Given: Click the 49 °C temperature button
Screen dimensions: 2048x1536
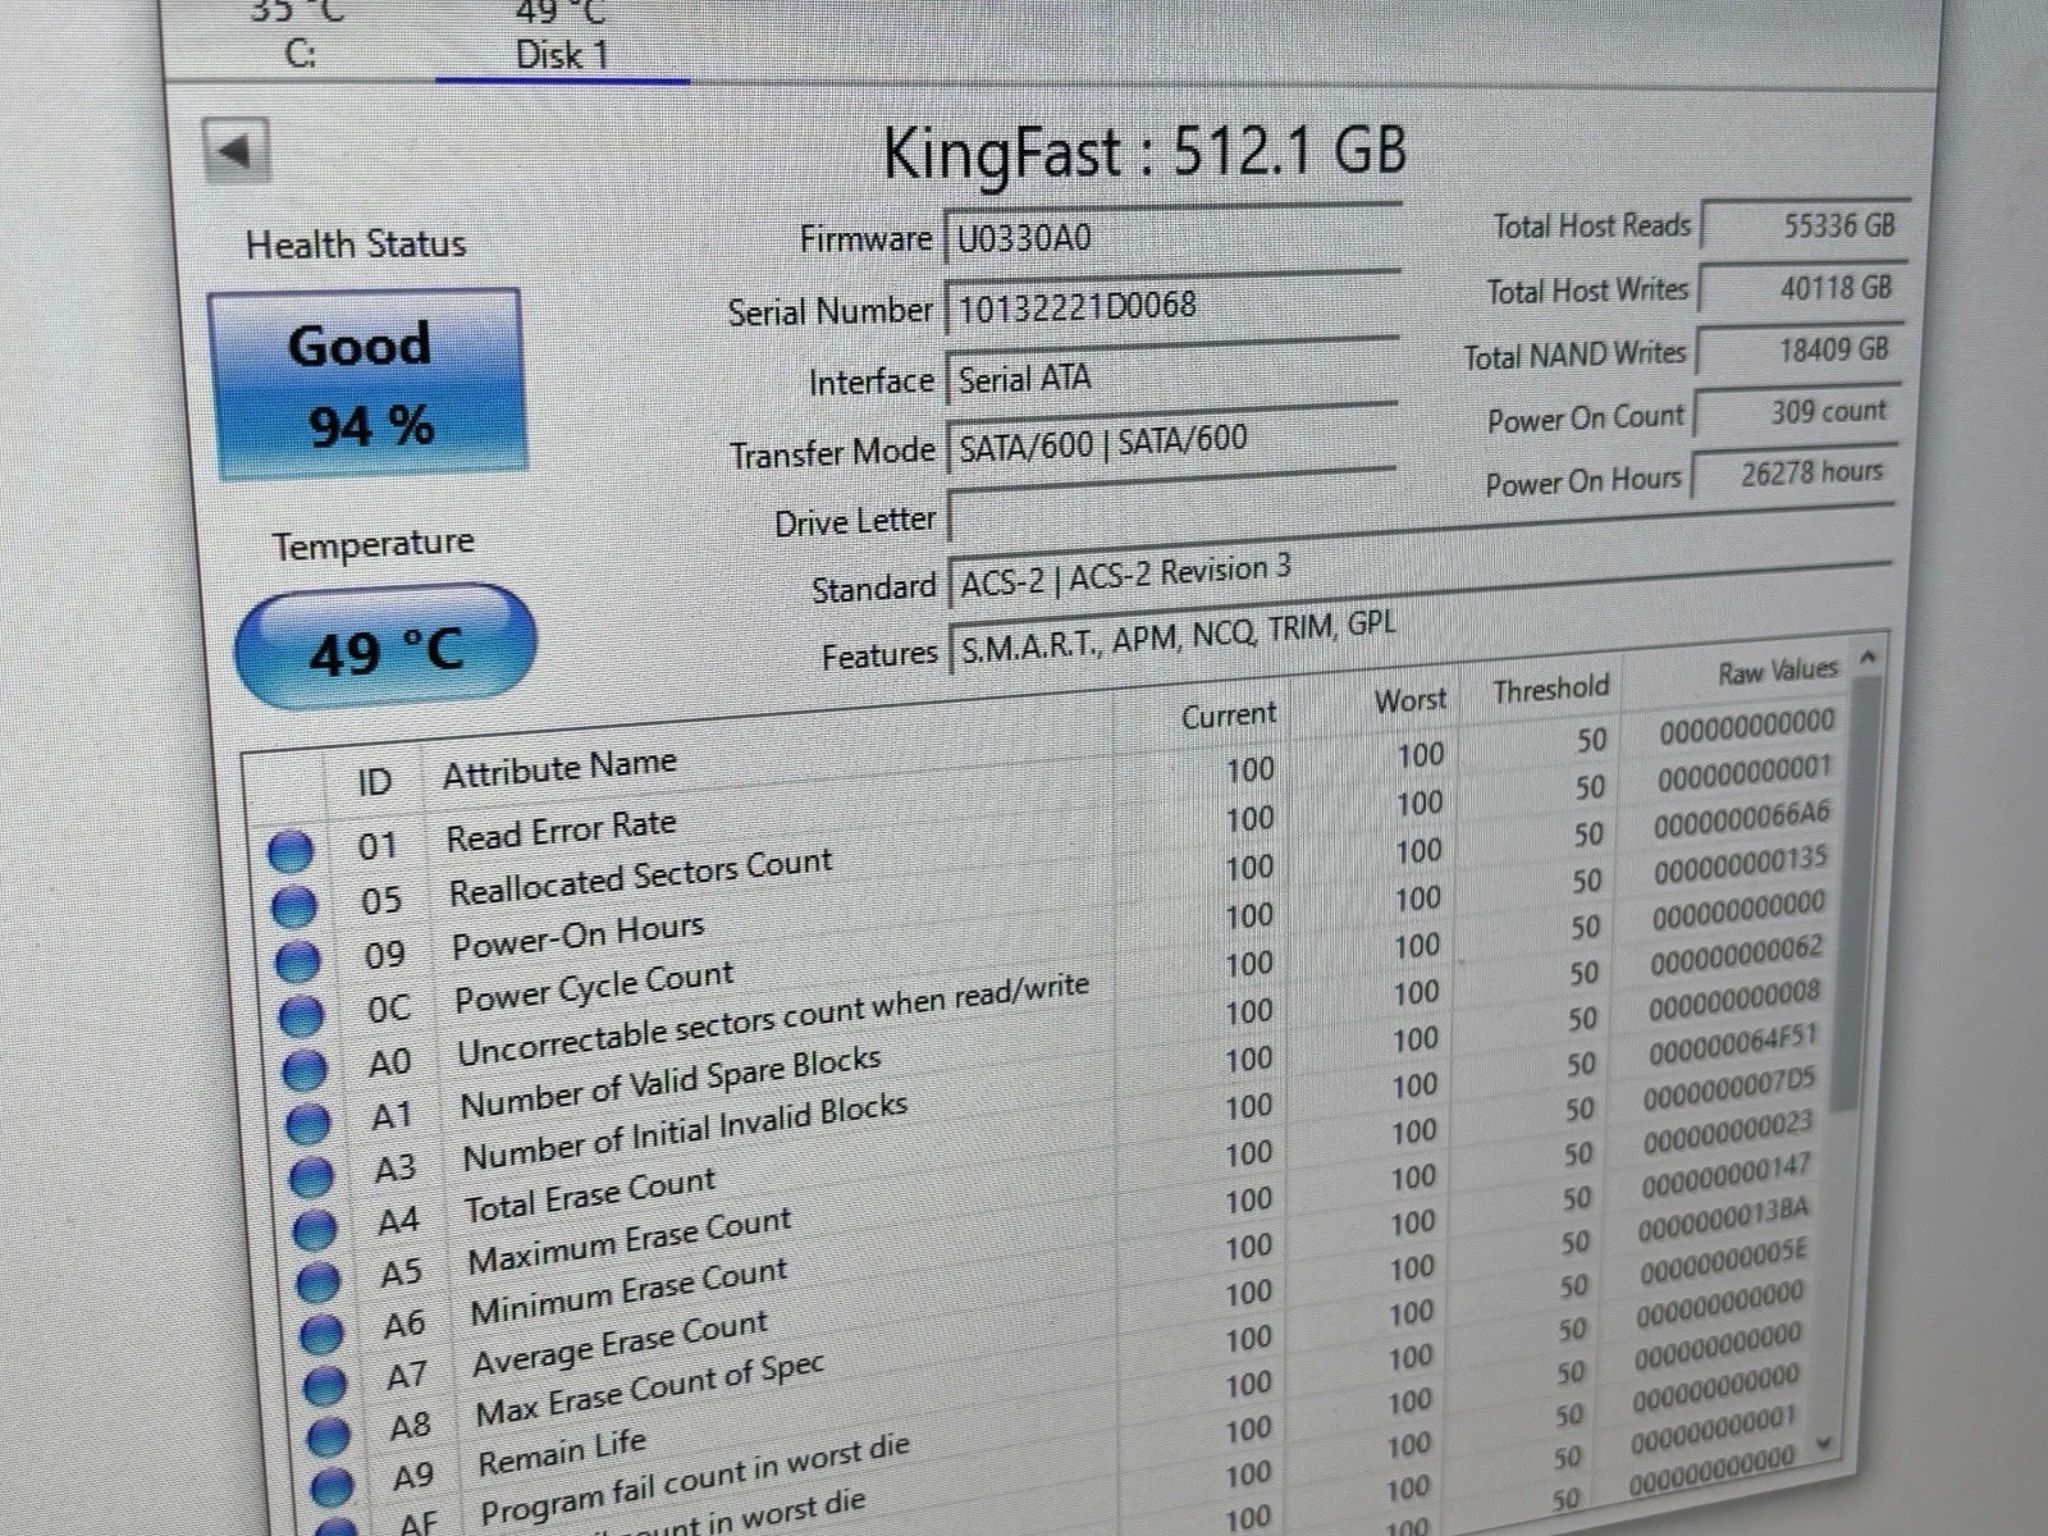Looking at the screenshot, I should [x=385, y=648].
